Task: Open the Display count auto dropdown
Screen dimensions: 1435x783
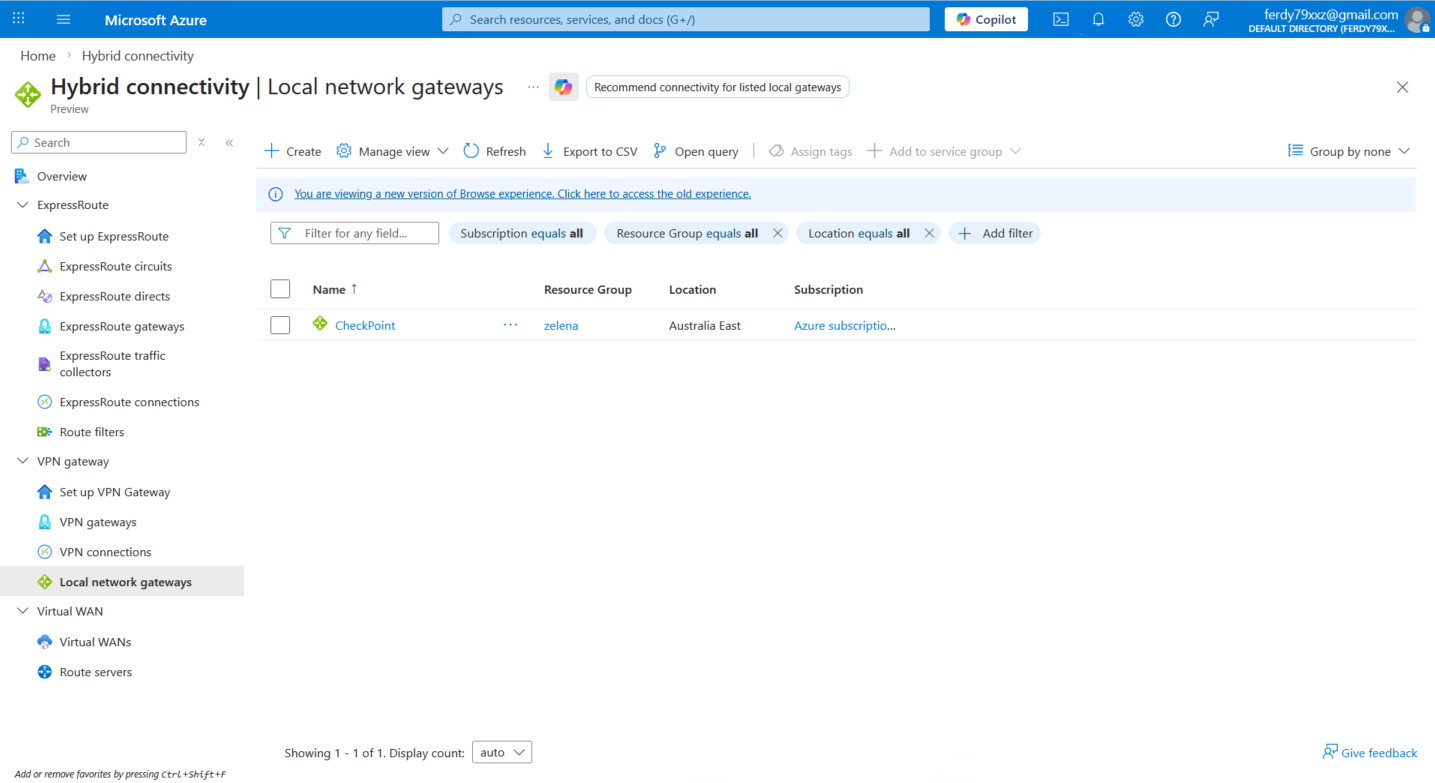Action: pos(502,752)
